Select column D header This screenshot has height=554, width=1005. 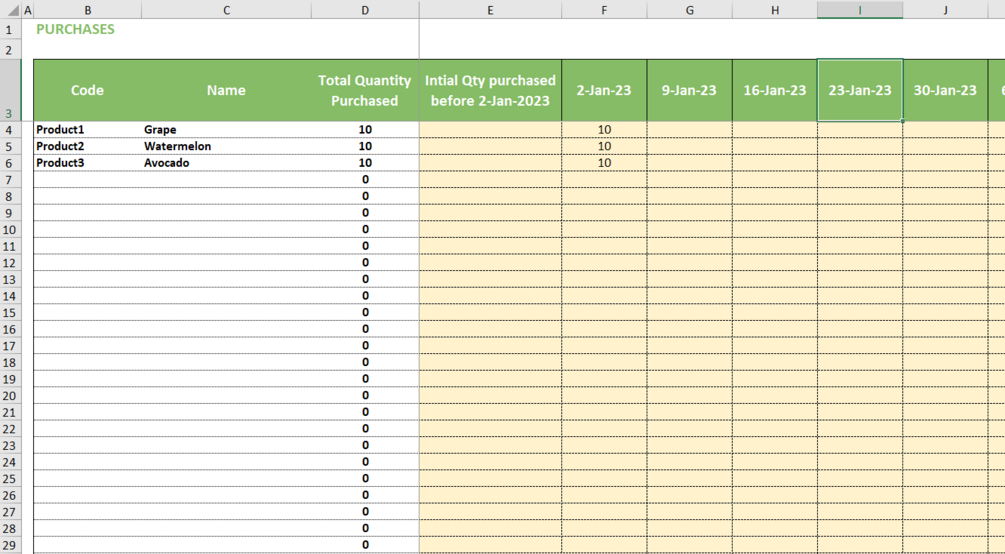(365, 10)
